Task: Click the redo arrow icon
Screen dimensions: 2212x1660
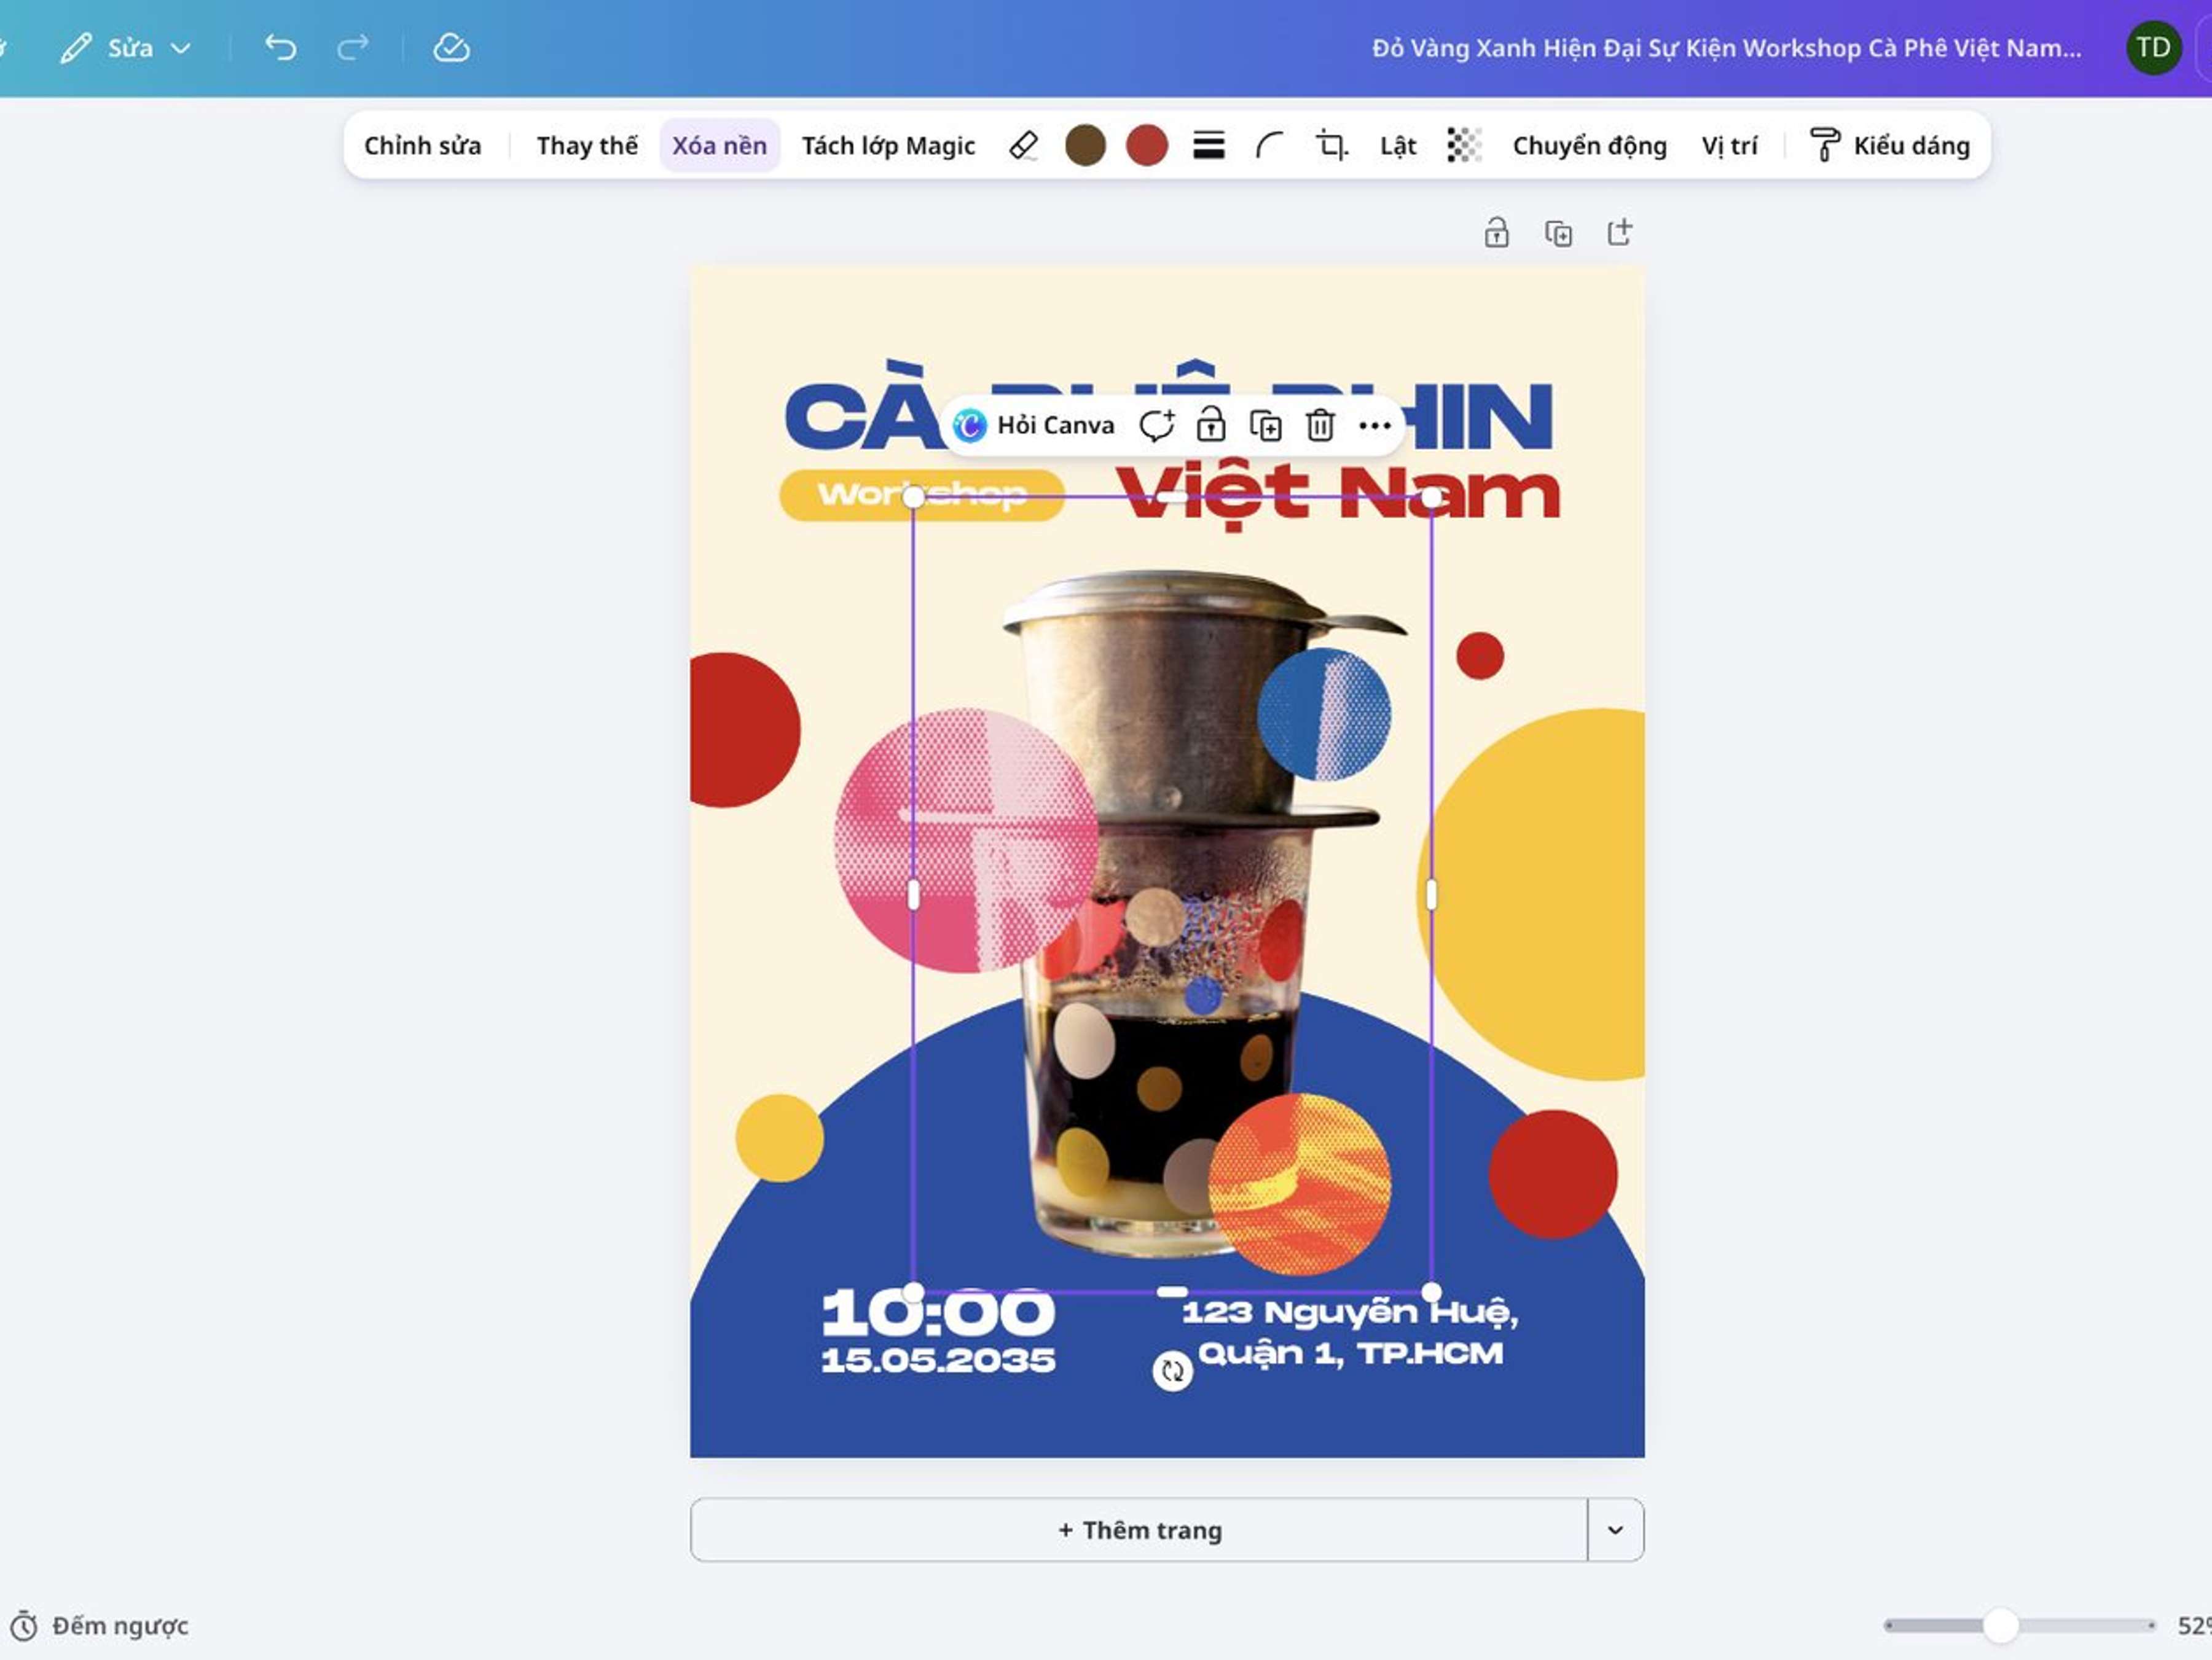Action: 353,47
